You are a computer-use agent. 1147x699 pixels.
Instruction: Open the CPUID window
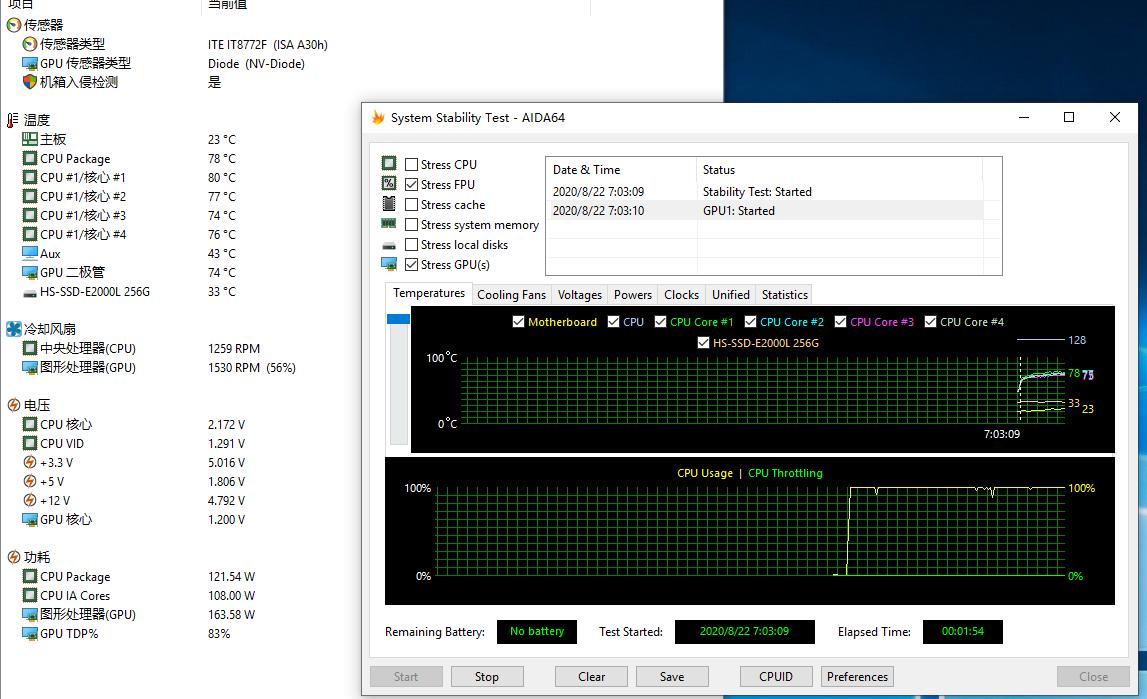(775, 676)
